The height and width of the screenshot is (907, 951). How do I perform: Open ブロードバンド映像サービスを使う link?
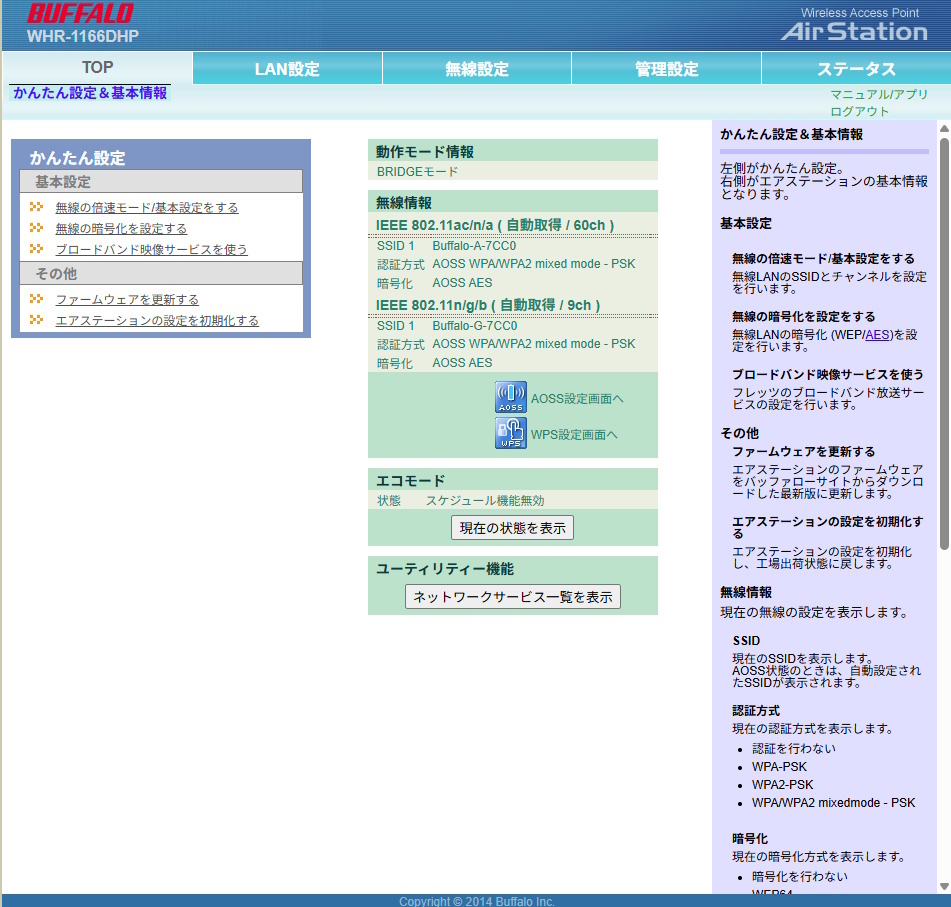click(152, 249)
